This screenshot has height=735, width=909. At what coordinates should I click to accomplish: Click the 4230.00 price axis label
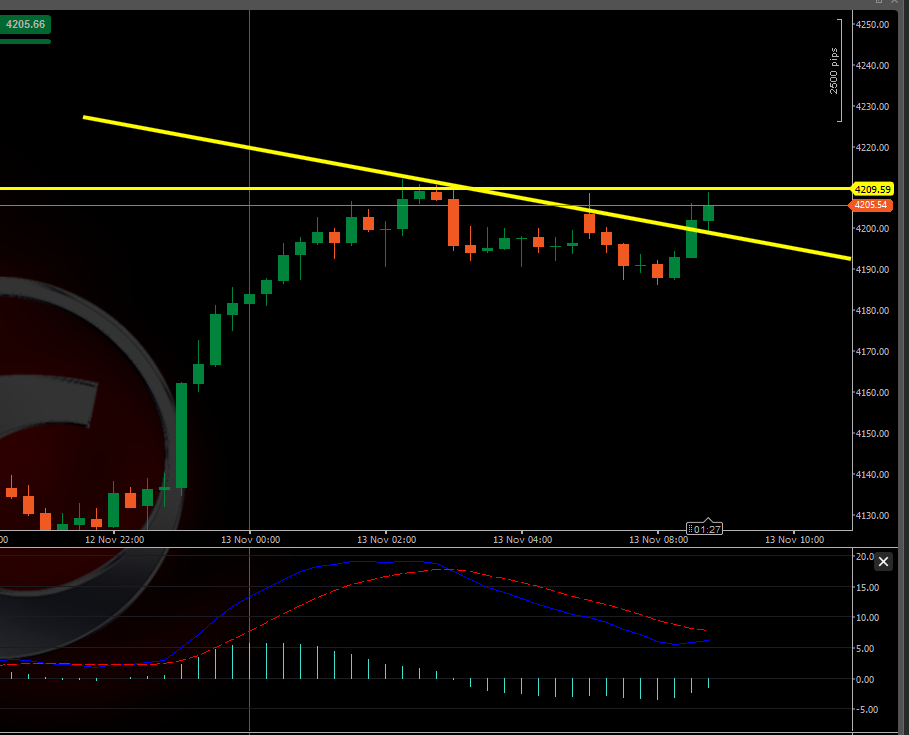tap(872, 107)
